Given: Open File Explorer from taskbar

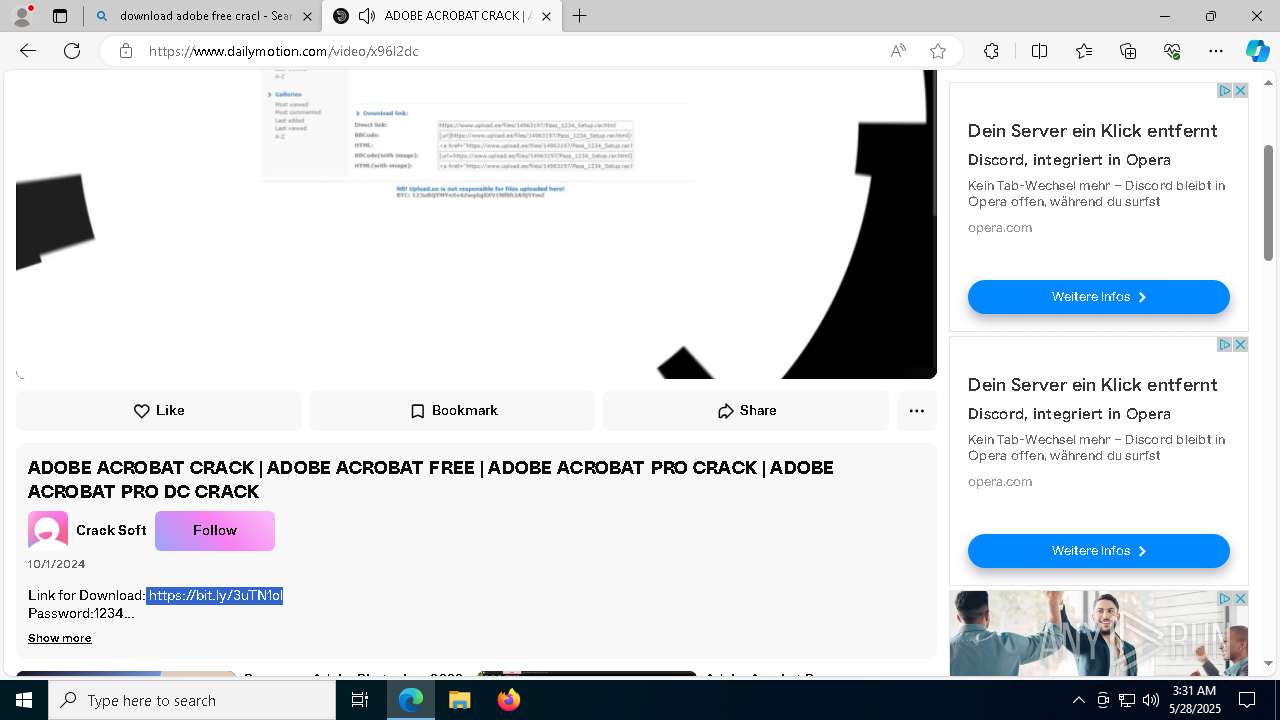Looking at the screenshot, I should (x=459, y=700).
